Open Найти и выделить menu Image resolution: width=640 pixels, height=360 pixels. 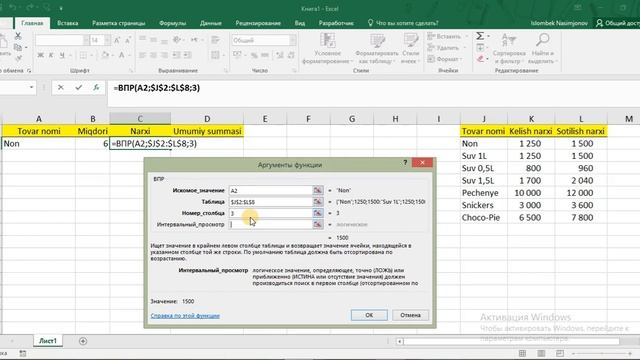542,49
